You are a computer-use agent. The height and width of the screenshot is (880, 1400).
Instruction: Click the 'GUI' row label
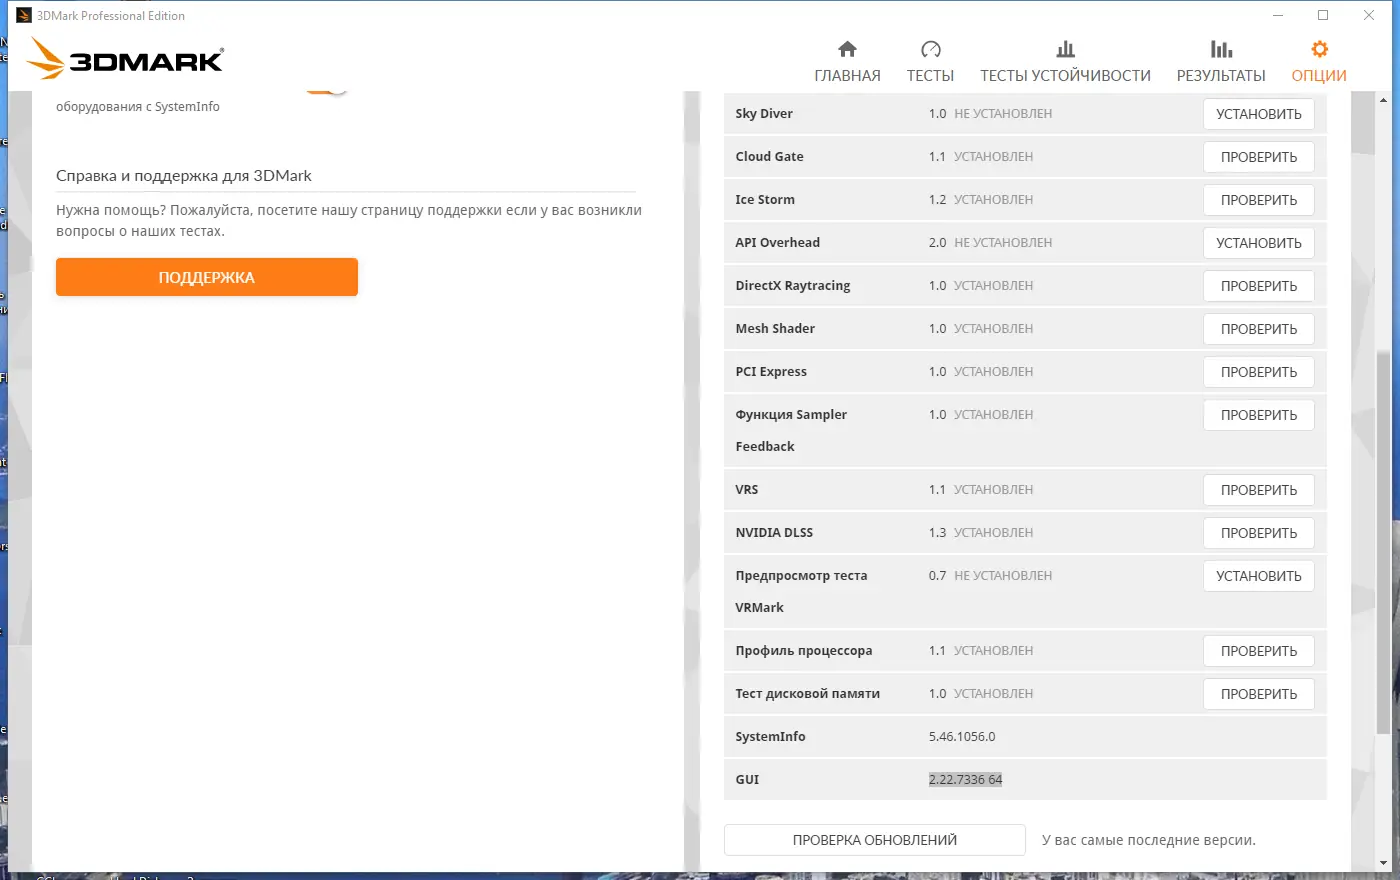pyautogui.click(x=747, y=780)
